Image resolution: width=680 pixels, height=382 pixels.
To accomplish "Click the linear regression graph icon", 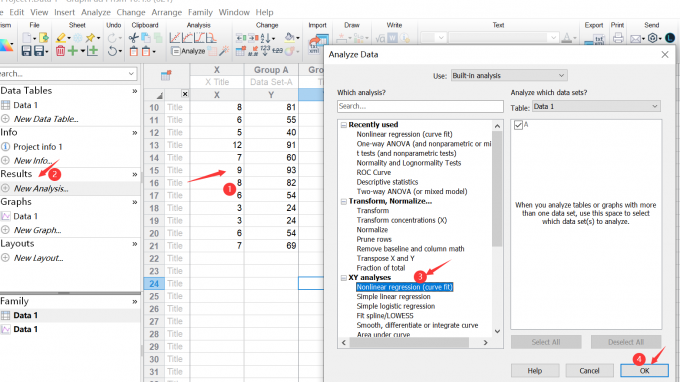I will 175,38.
